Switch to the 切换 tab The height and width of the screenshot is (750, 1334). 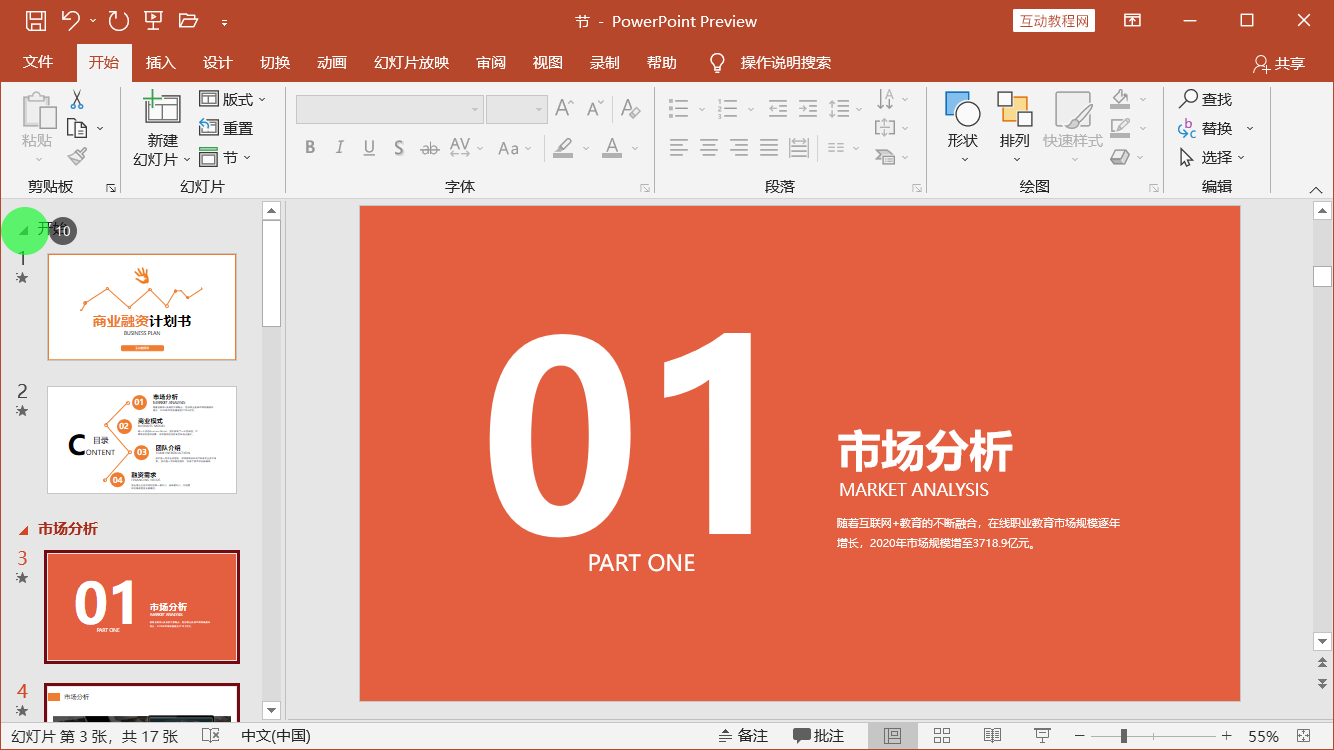tap(275, 62)
